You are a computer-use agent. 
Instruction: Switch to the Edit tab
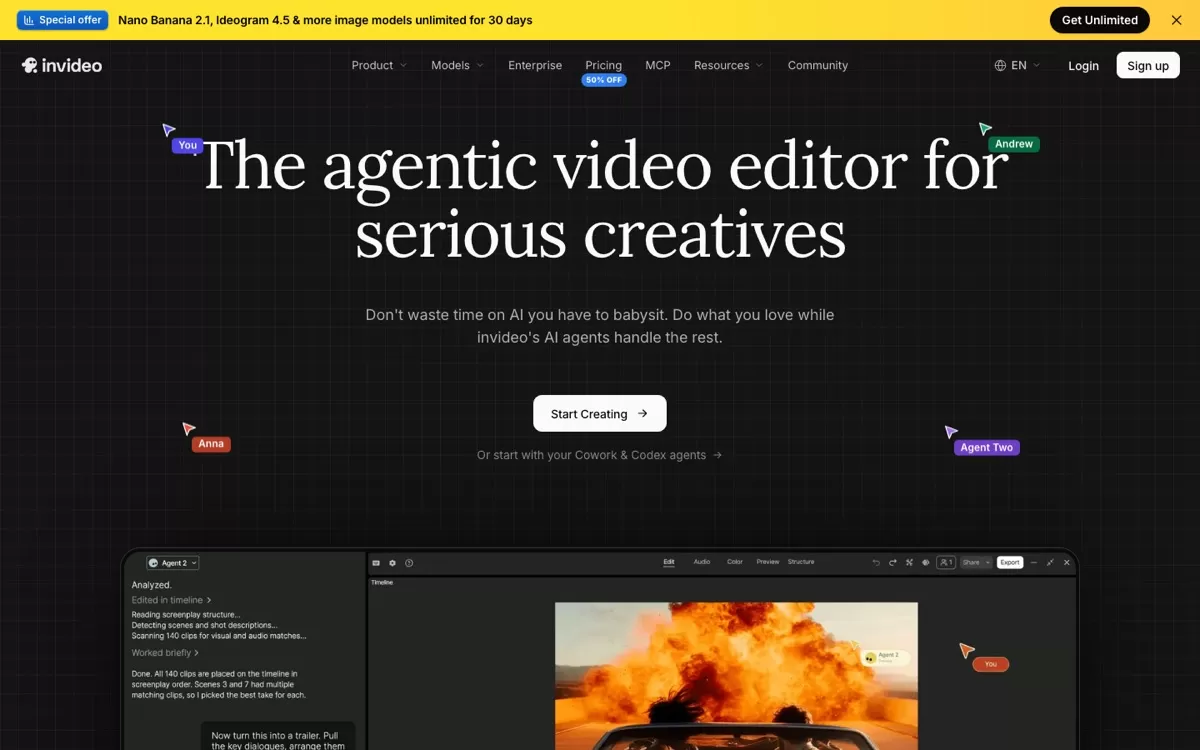(x=669, y=562)
